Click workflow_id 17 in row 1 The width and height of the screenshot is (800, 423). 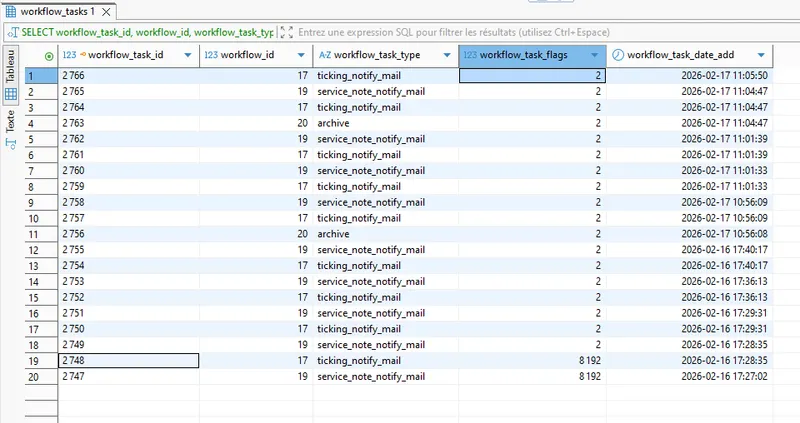click(x=256, y=76)
